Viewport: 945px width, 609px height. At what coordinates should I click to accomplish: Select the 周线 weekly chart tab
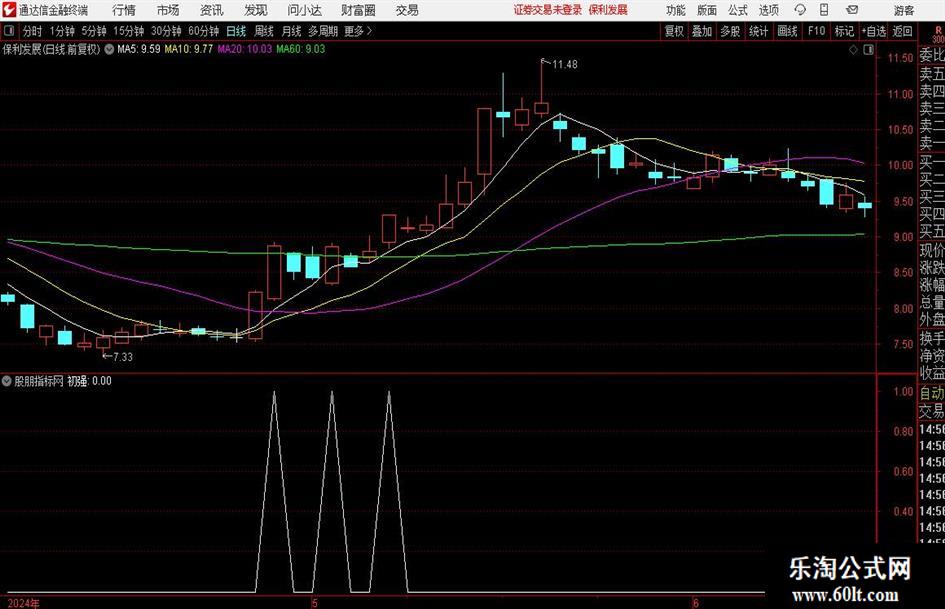click(264, 31)
